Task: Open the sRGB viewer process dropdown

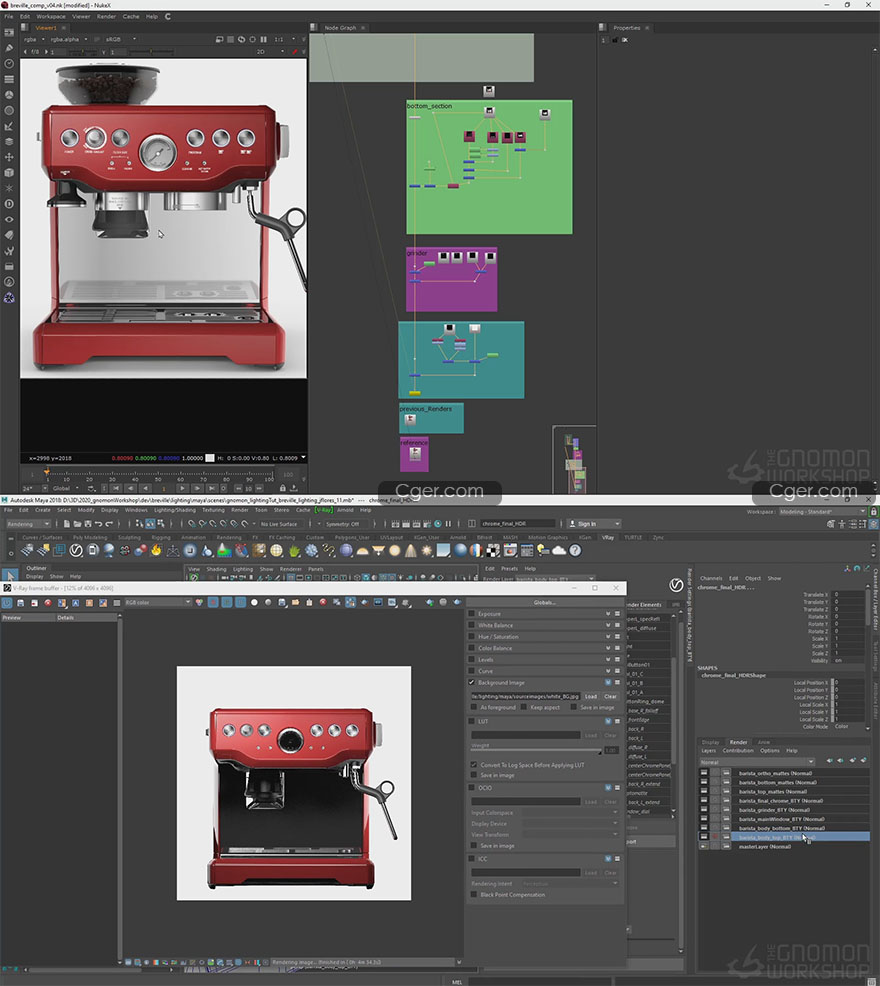Action: coord(121,39)
